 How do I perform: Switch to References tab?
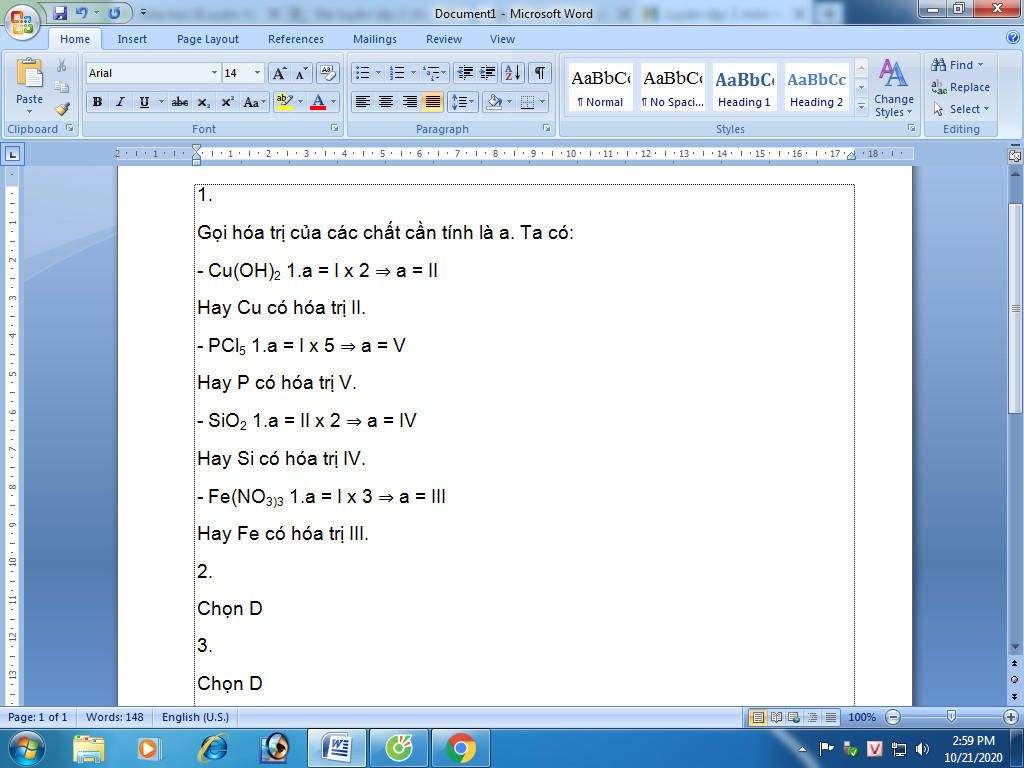(x=296, y=39)
